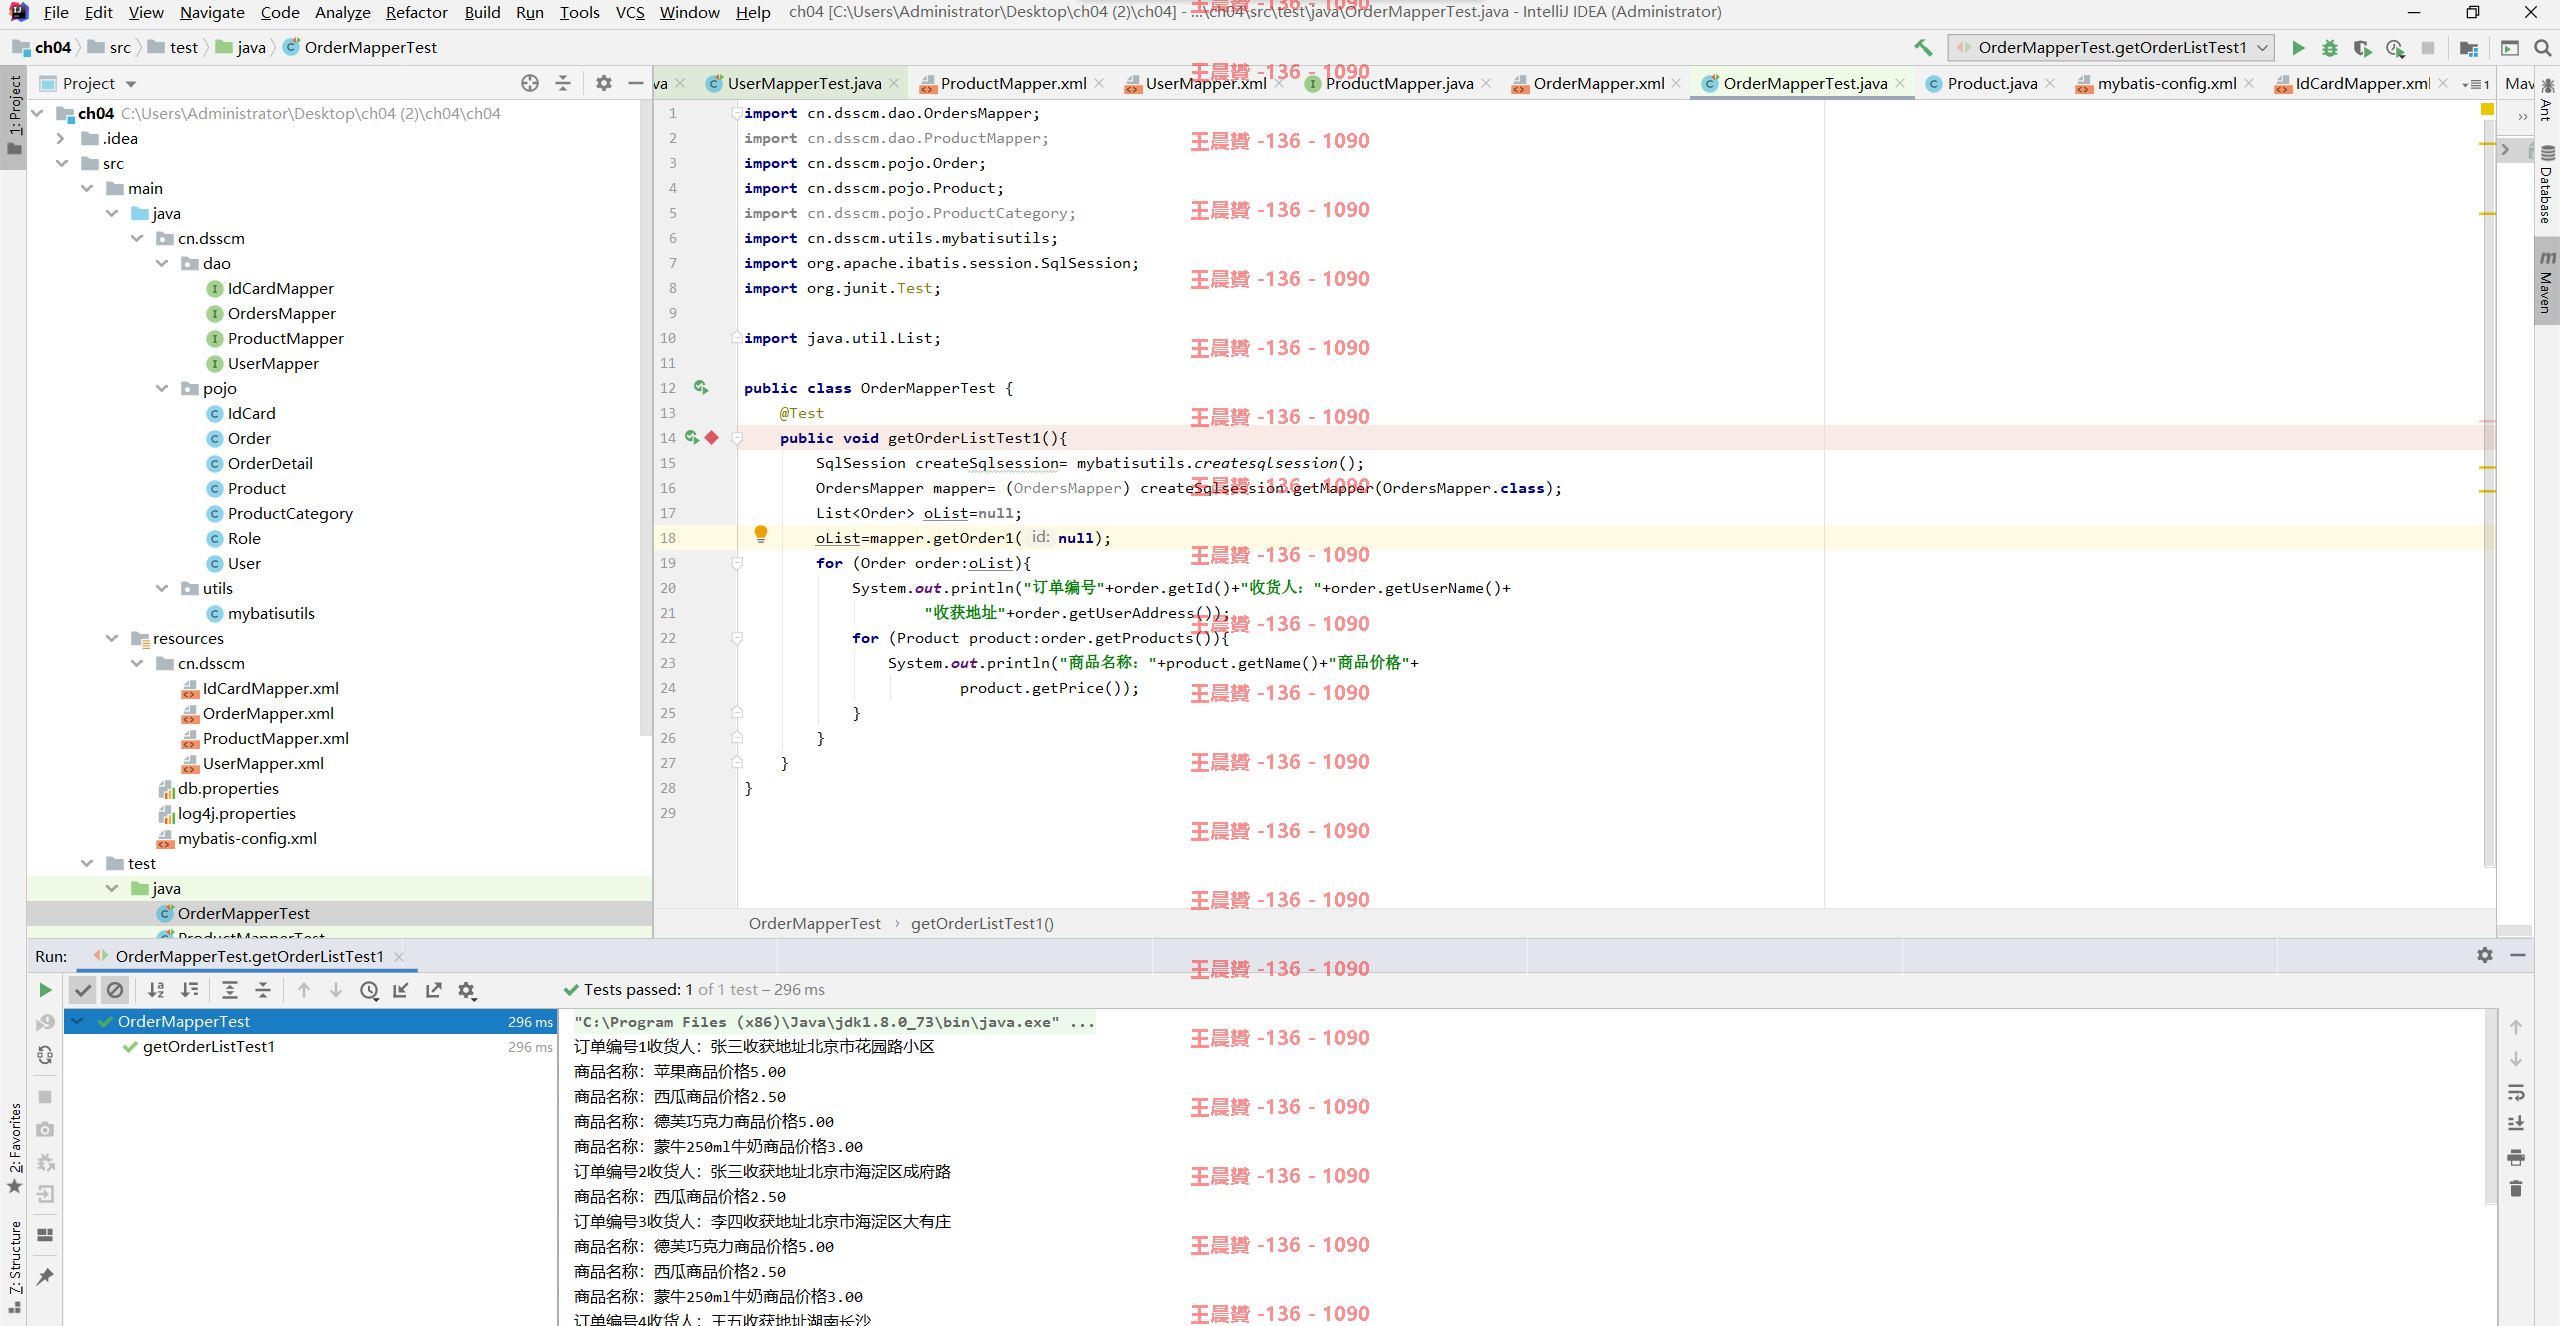
Task: Click locate file crosshair in Project panel
Action: click(x=530, y=84)
